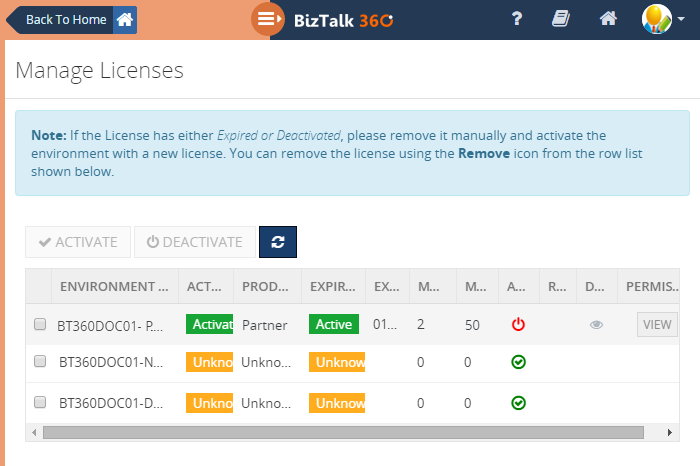
Task: Click the BT360DOC01-N... environment name
Action: [x=111, y=362]
